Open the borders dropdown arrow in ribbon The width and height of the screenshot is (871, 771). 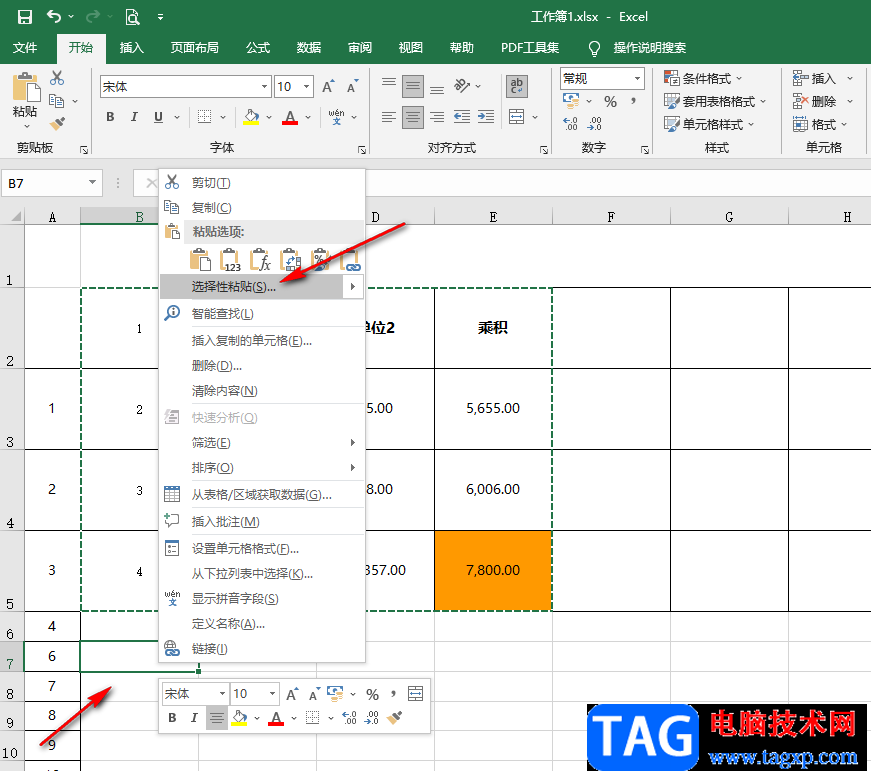(223, 117)
